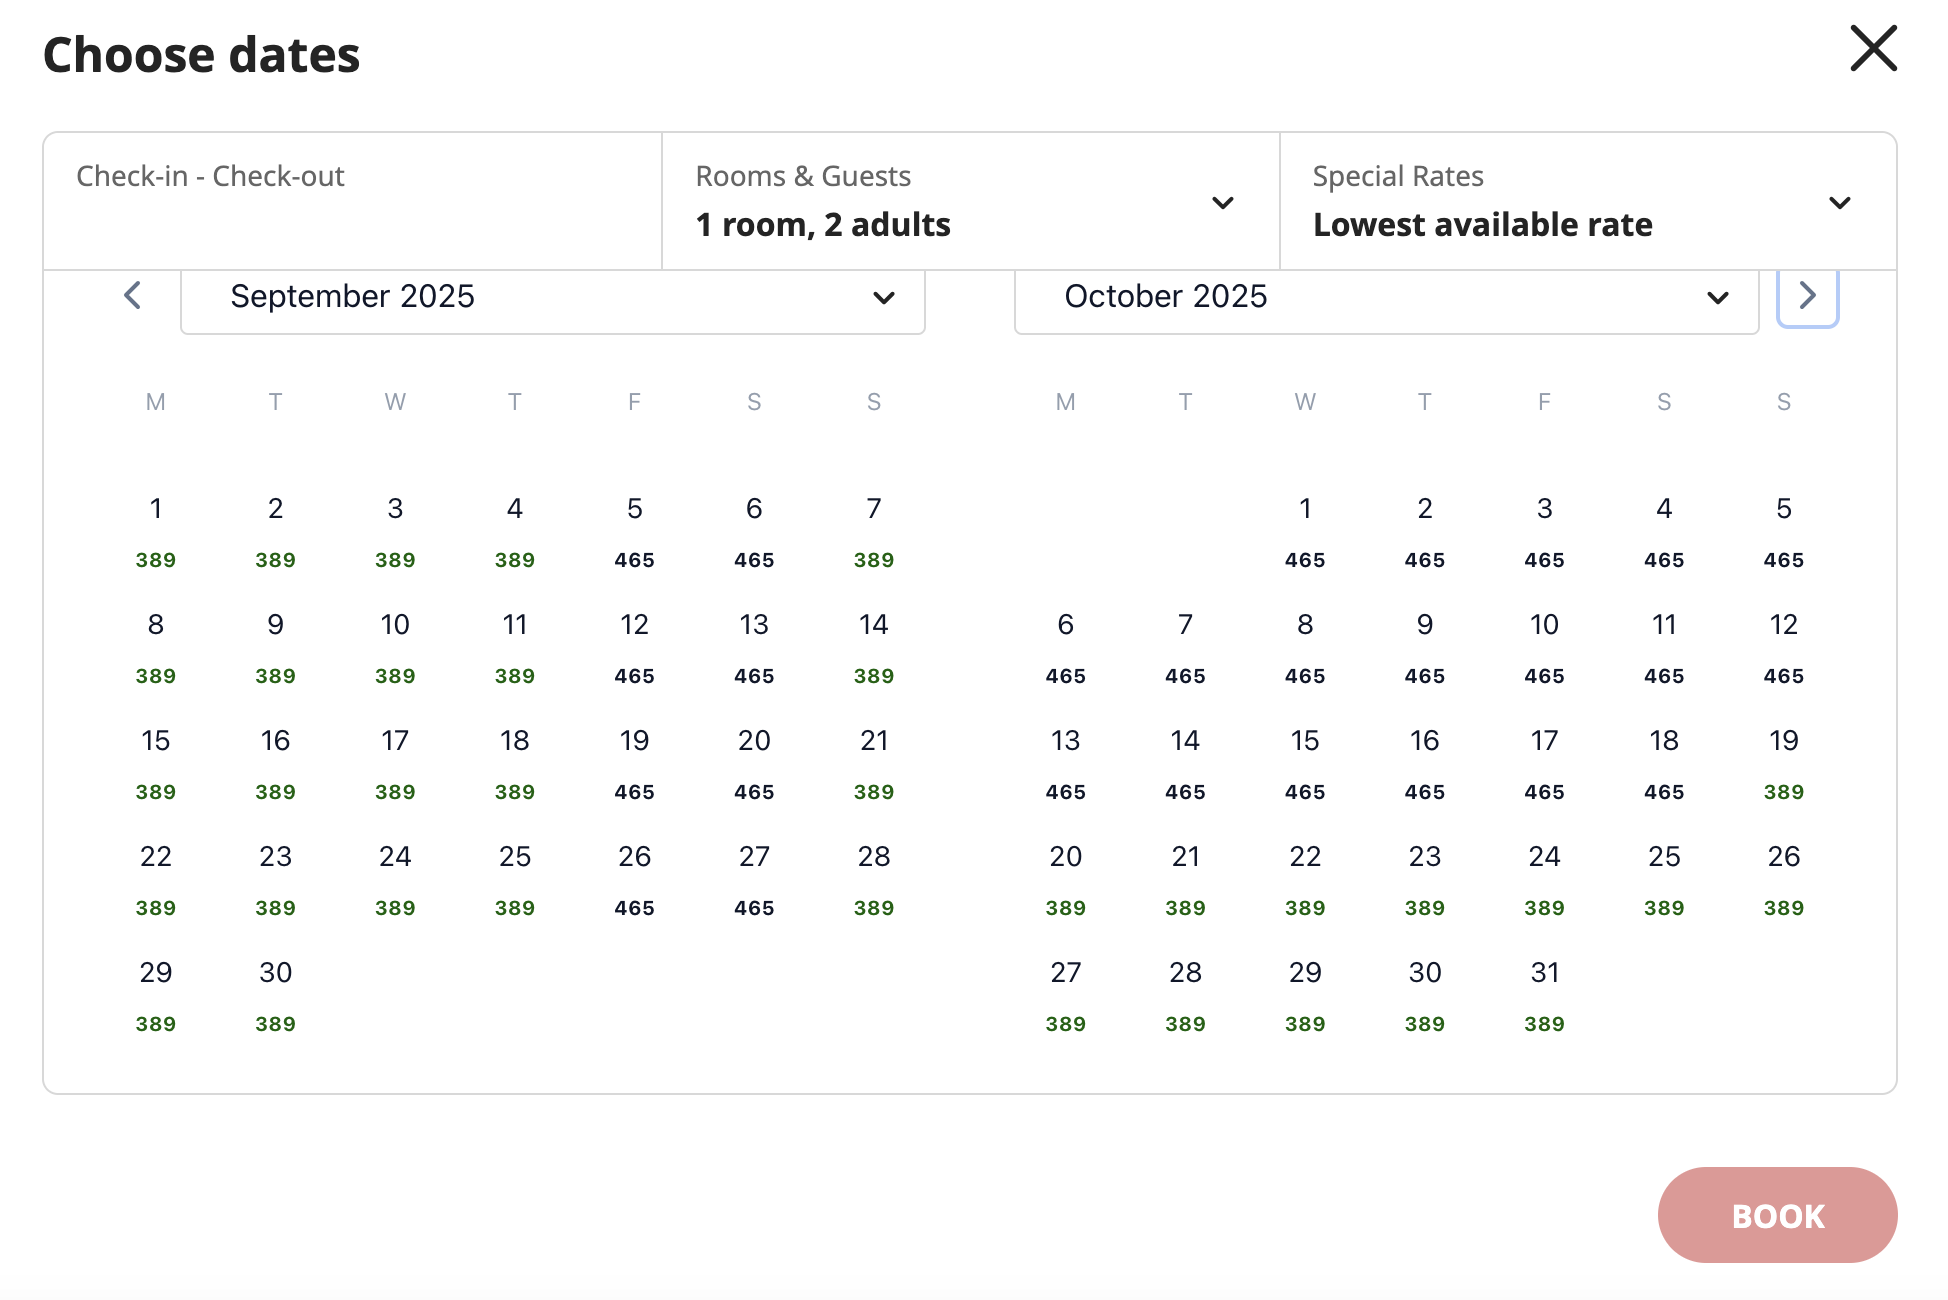1948x1300 pixels.
Task: Select September 22 on the calendar
Action: [156, 880]
